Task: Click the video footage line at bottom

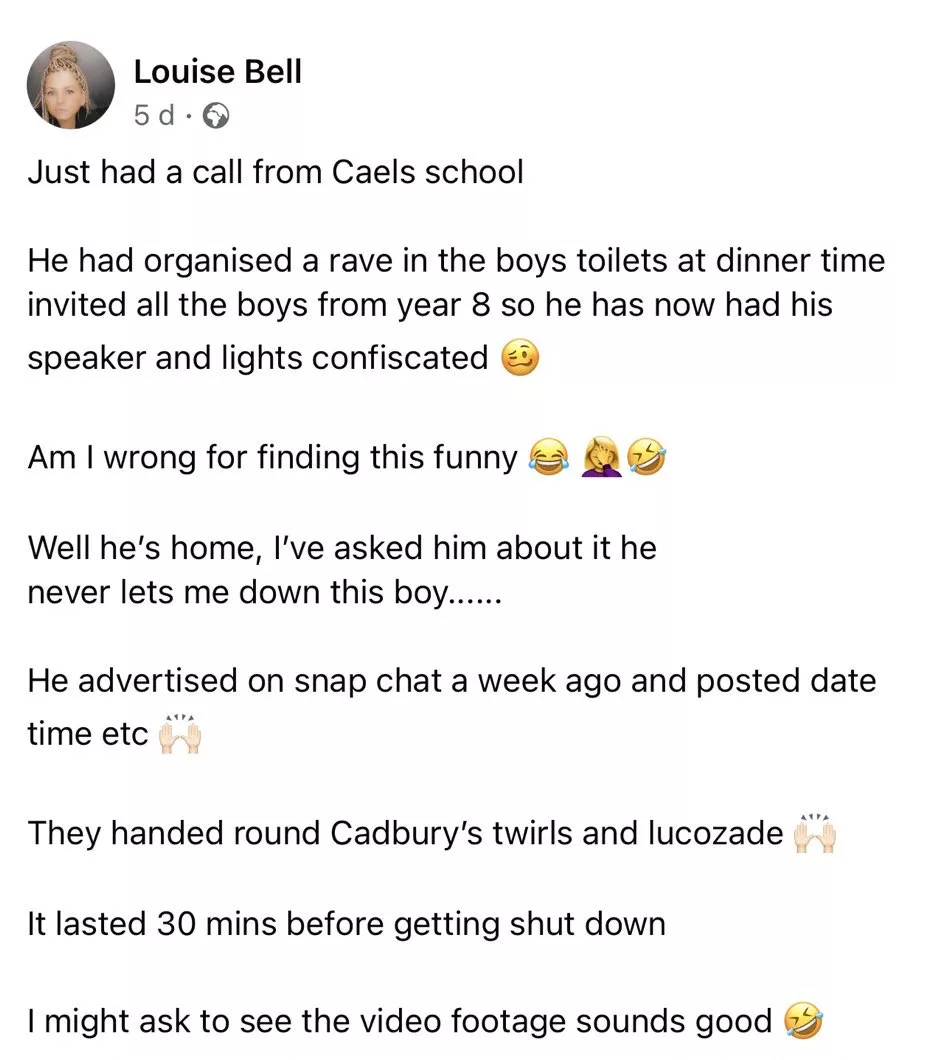Action: point(400,1021)
